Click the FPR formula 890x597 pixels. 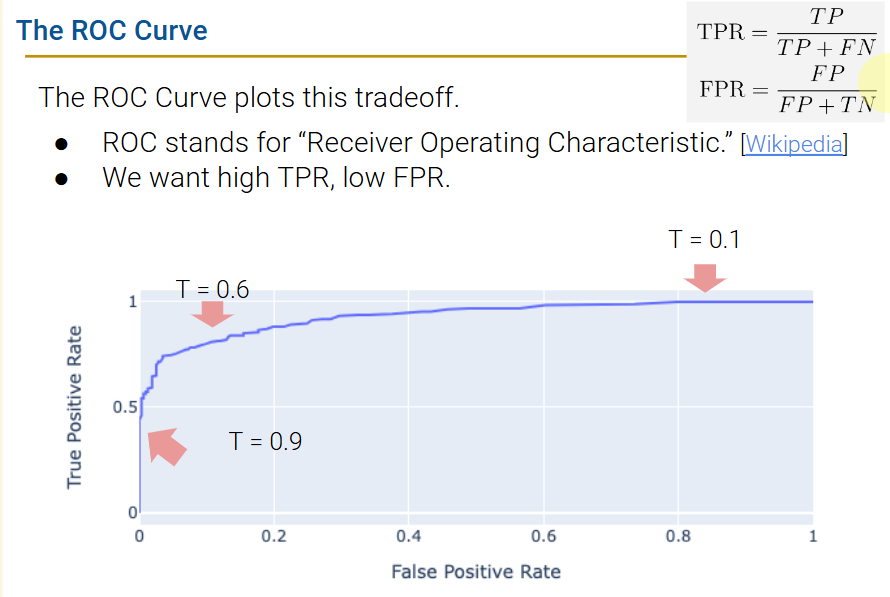point(787,89)
